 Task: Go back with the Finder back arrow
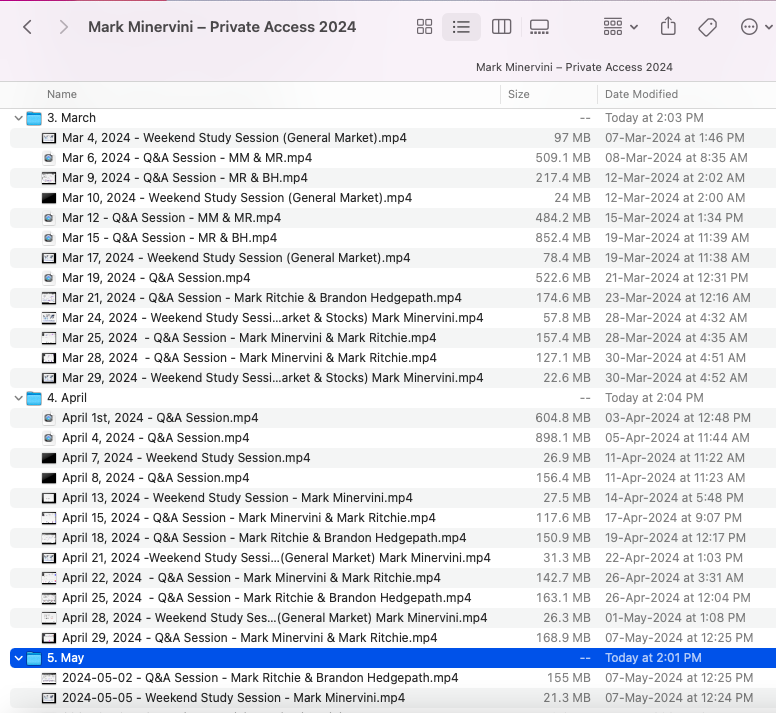click(28, 27)
